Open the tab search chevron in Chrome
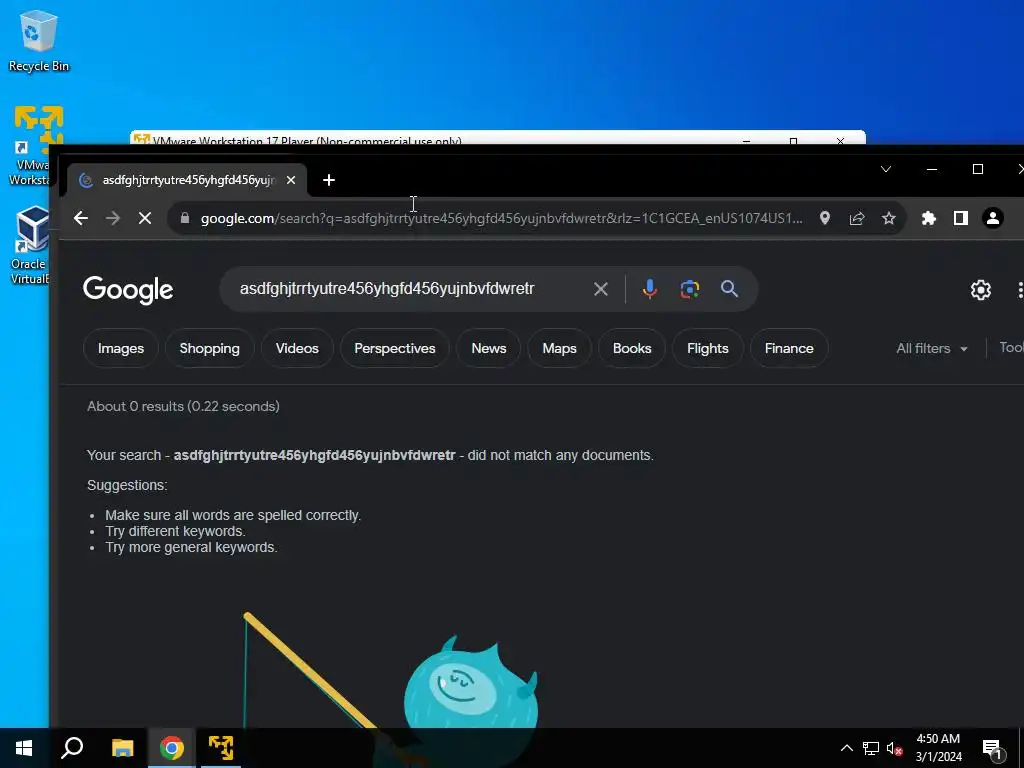The height and width of the screenshot is (768, 1024). point(886,169)
